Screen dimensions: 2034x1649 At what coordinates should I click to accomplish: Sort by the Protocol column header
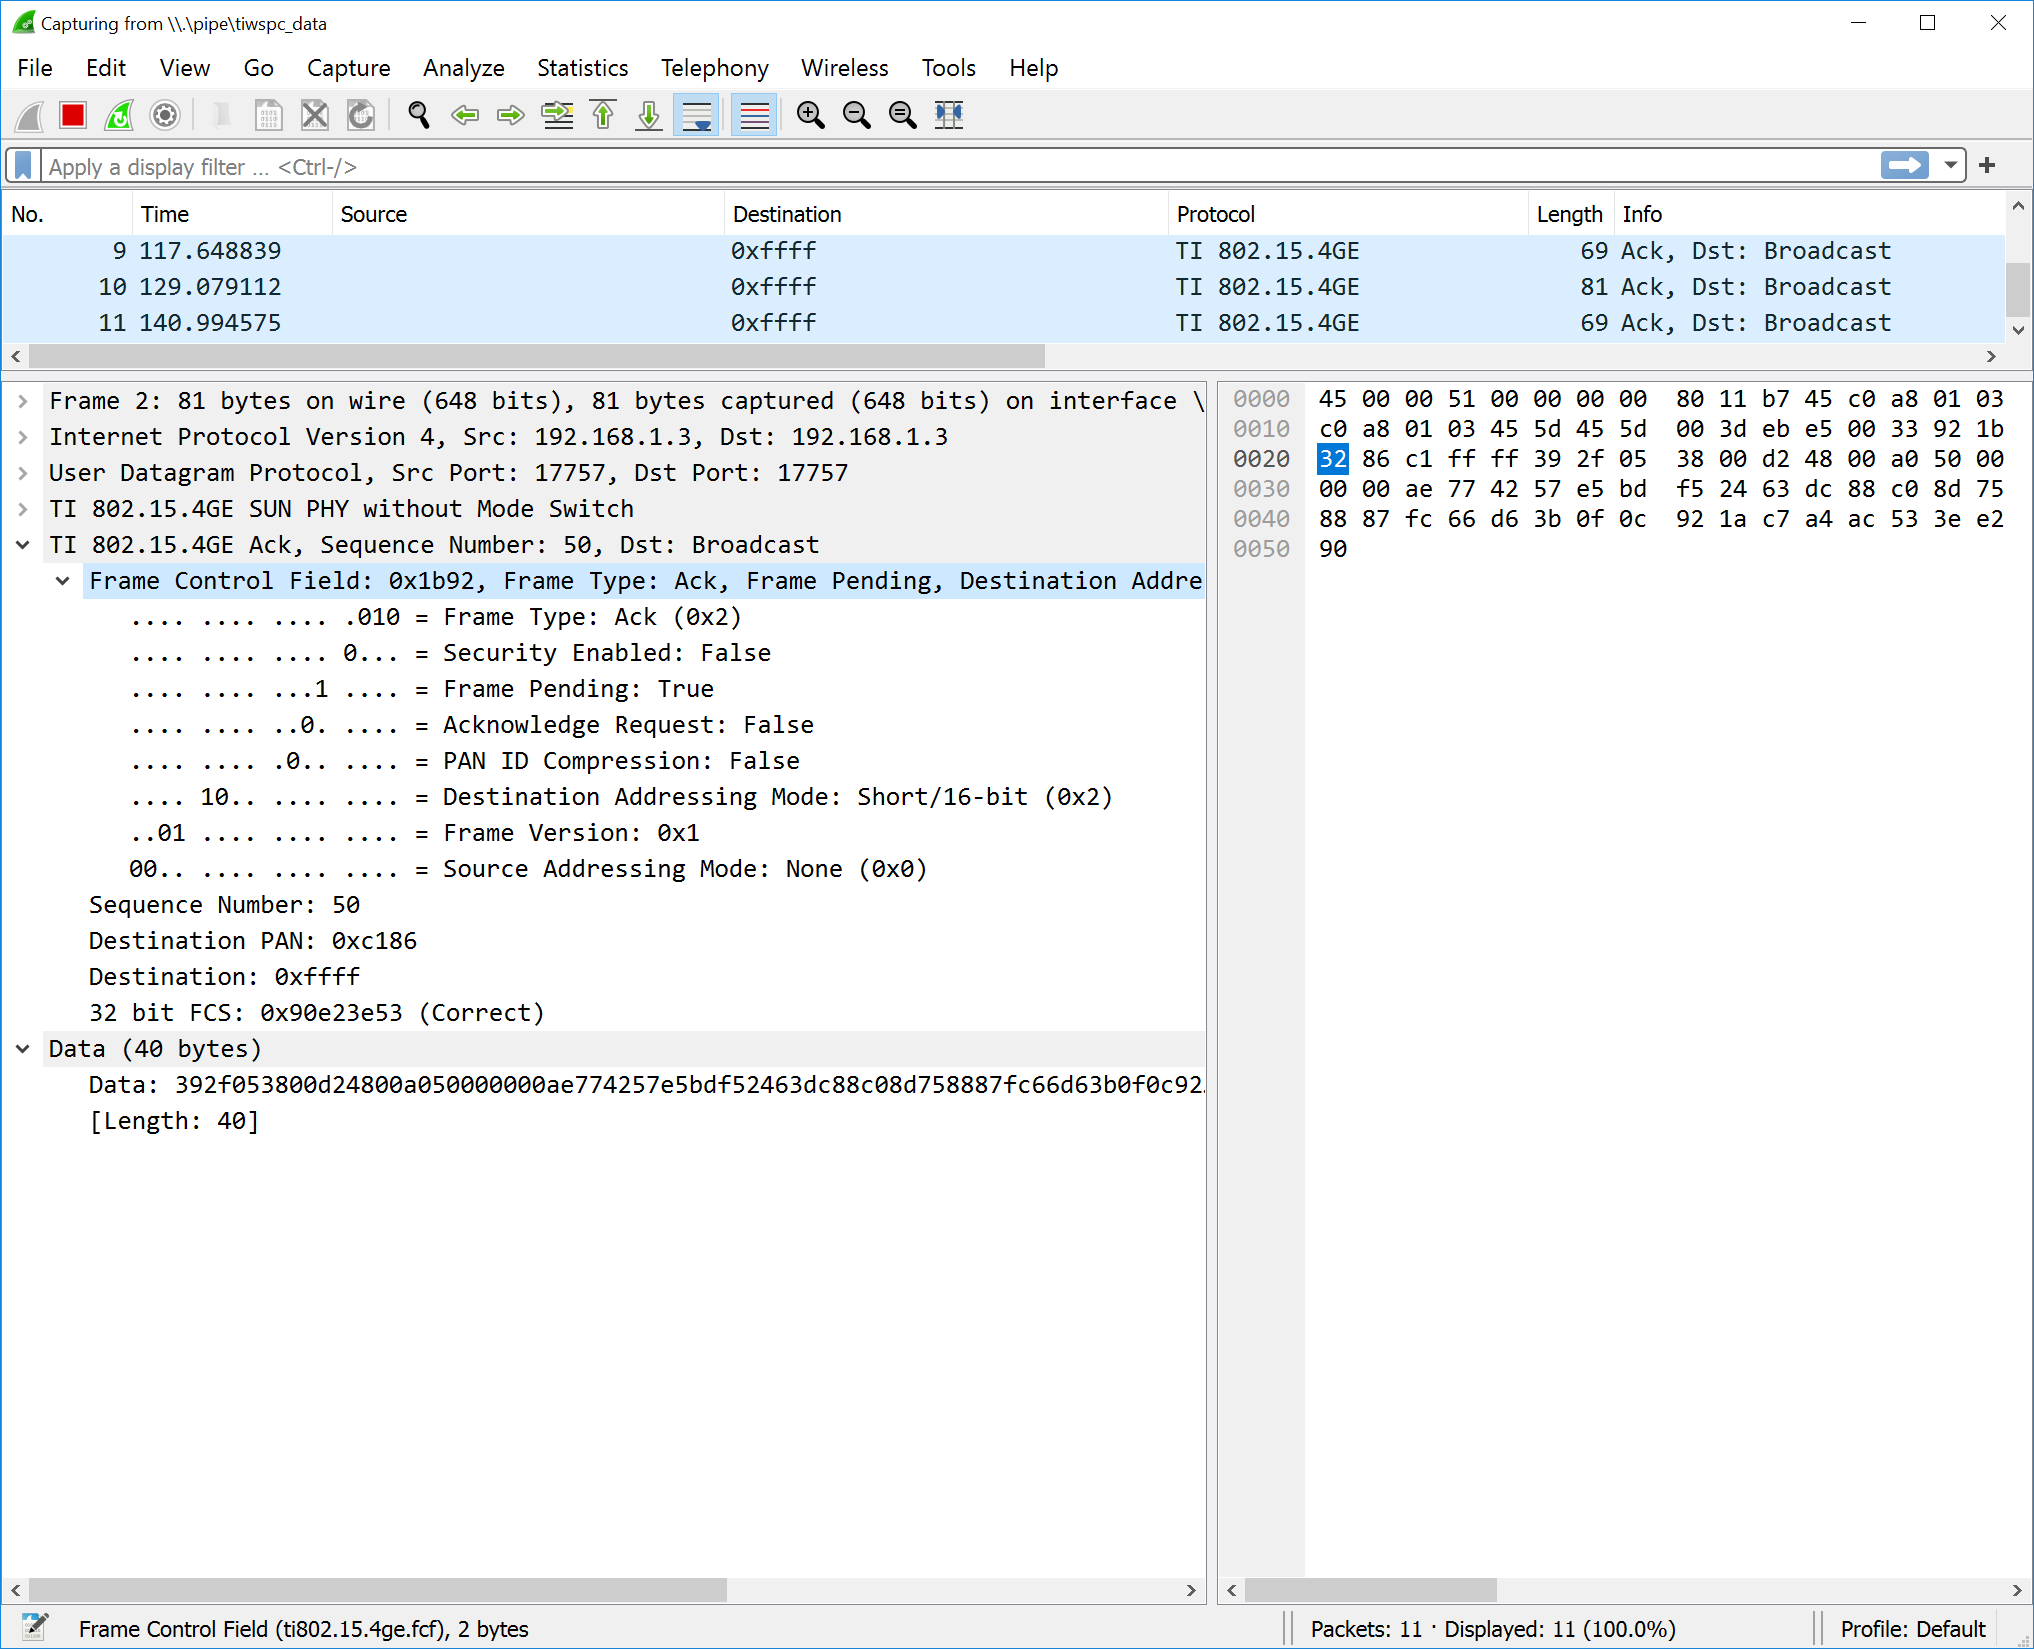1348,214
